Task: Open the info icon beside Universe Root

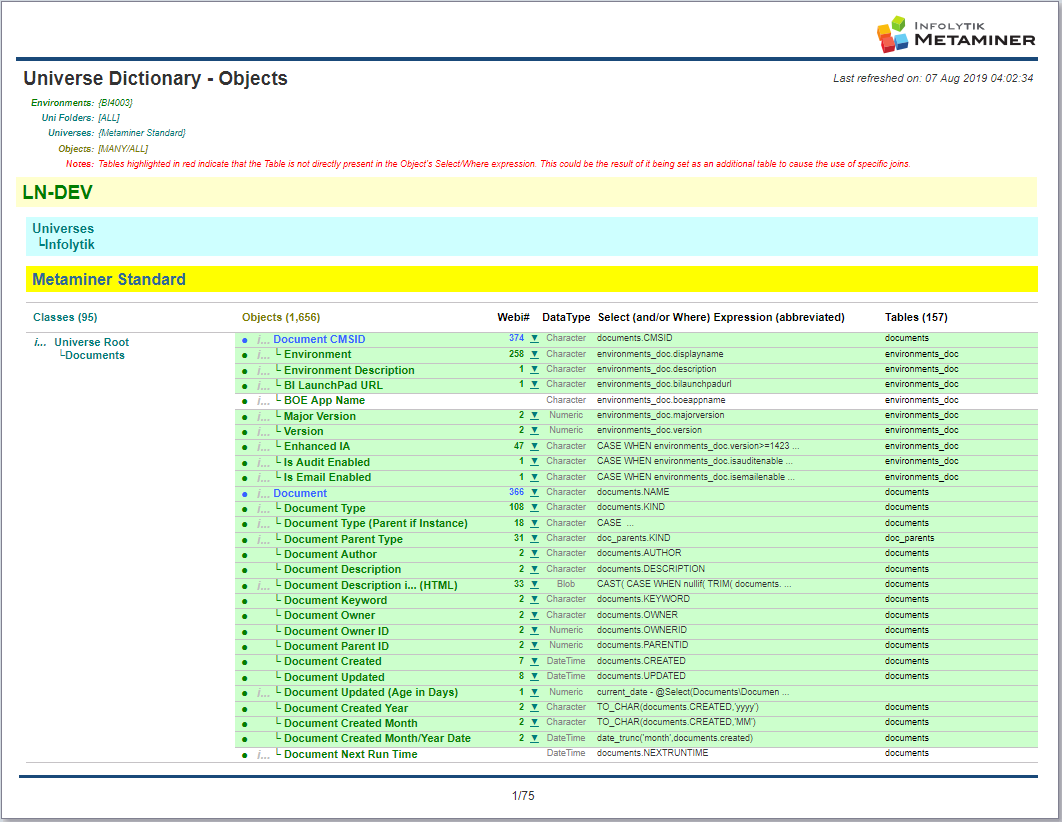Action: (40, 343)
